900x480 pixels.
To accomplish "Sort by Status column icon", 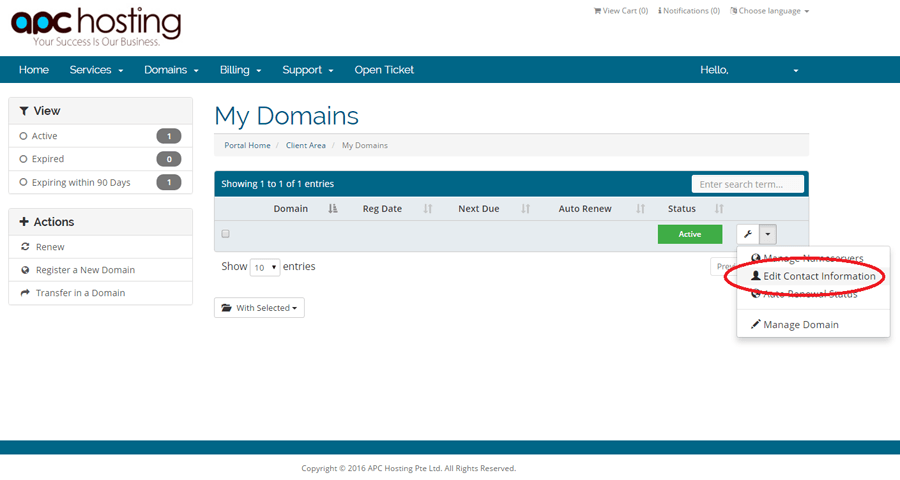I will tap(719, 209).
